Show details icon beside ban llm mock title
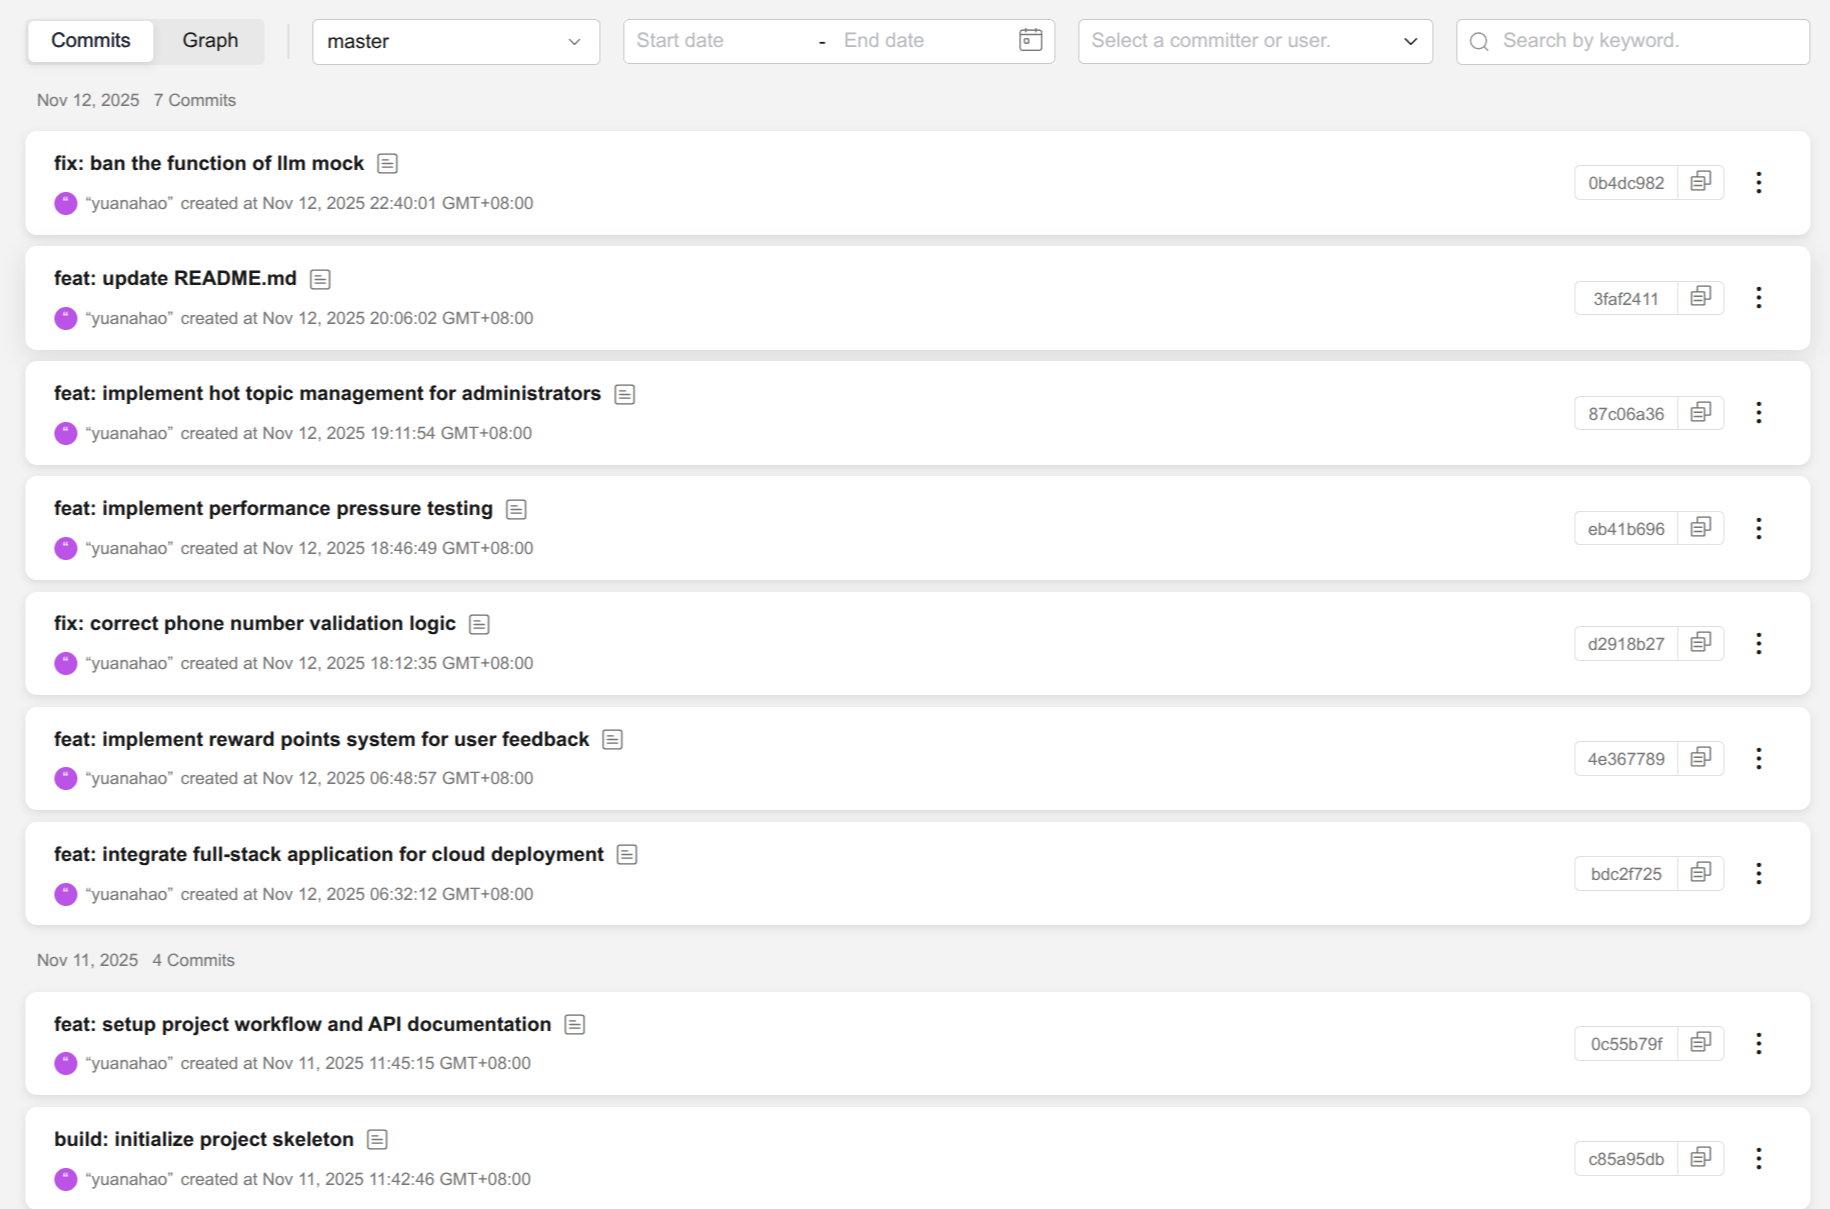Screen dimensions: 1830x1209 pyautogui.click(x=388, y=164)
